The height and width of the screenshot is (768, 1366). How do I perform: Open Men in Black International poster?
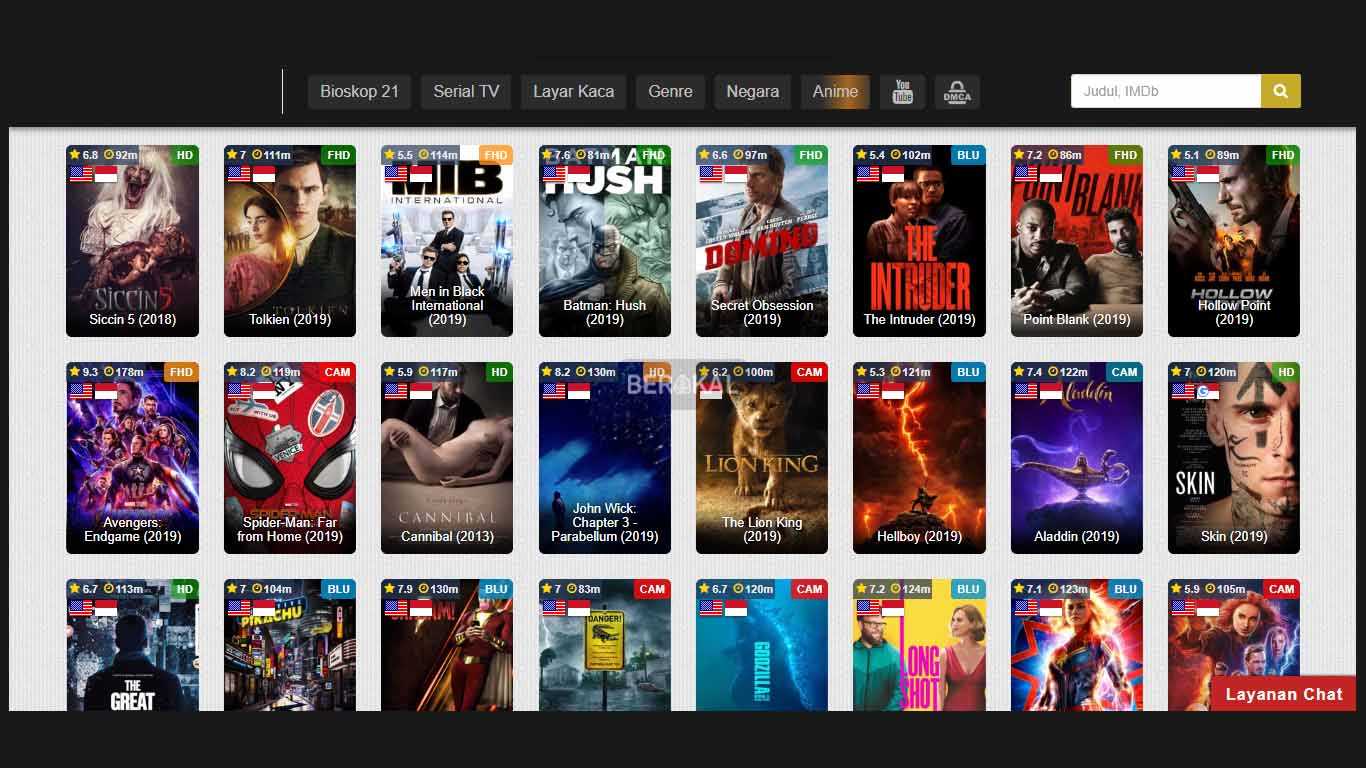click(447, 241)
